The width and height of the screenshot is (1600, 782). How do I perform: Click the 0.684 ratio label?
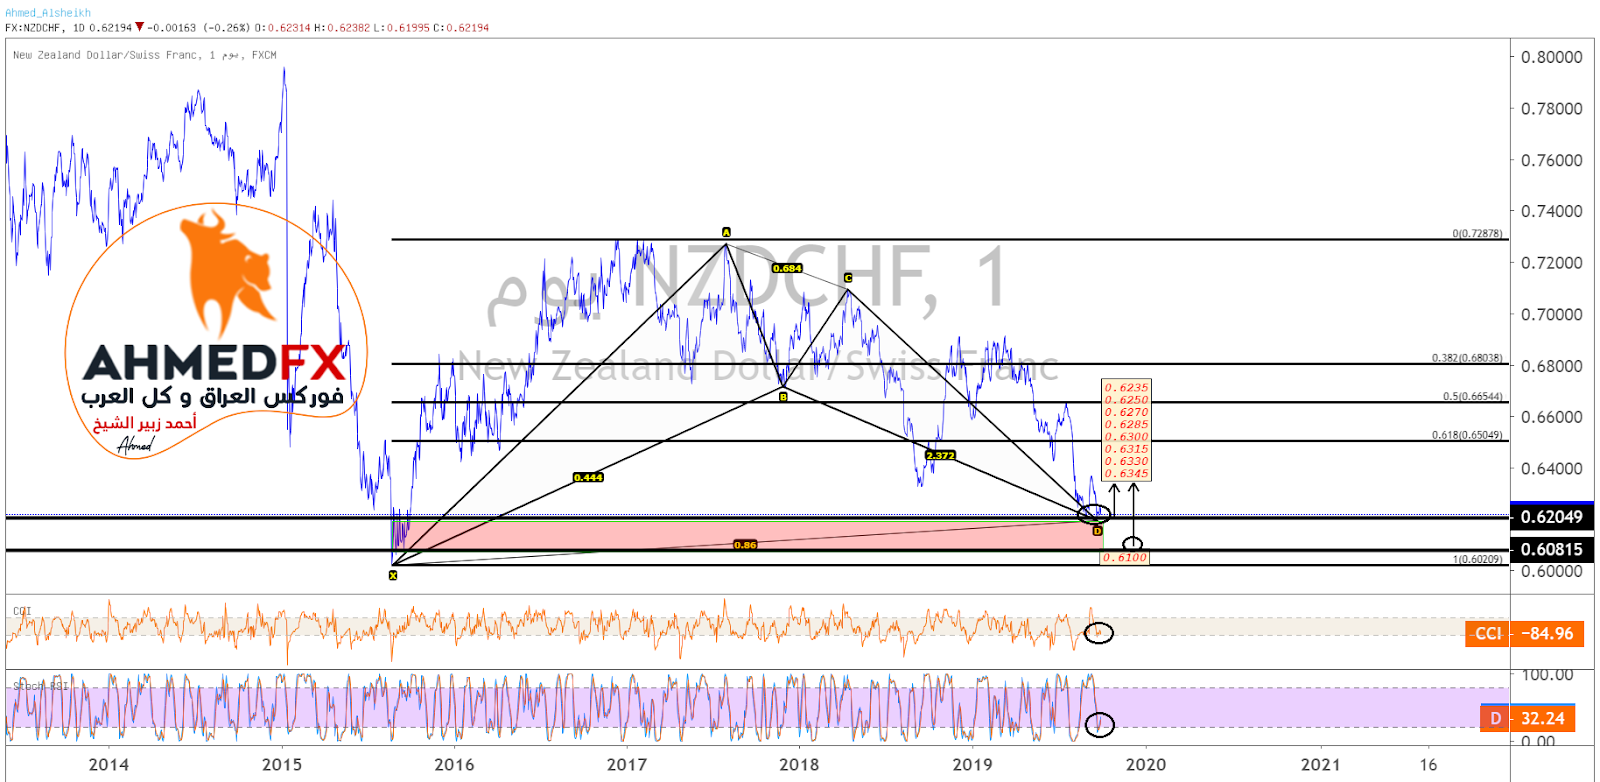pyautogui.click(x=787, y=268)
